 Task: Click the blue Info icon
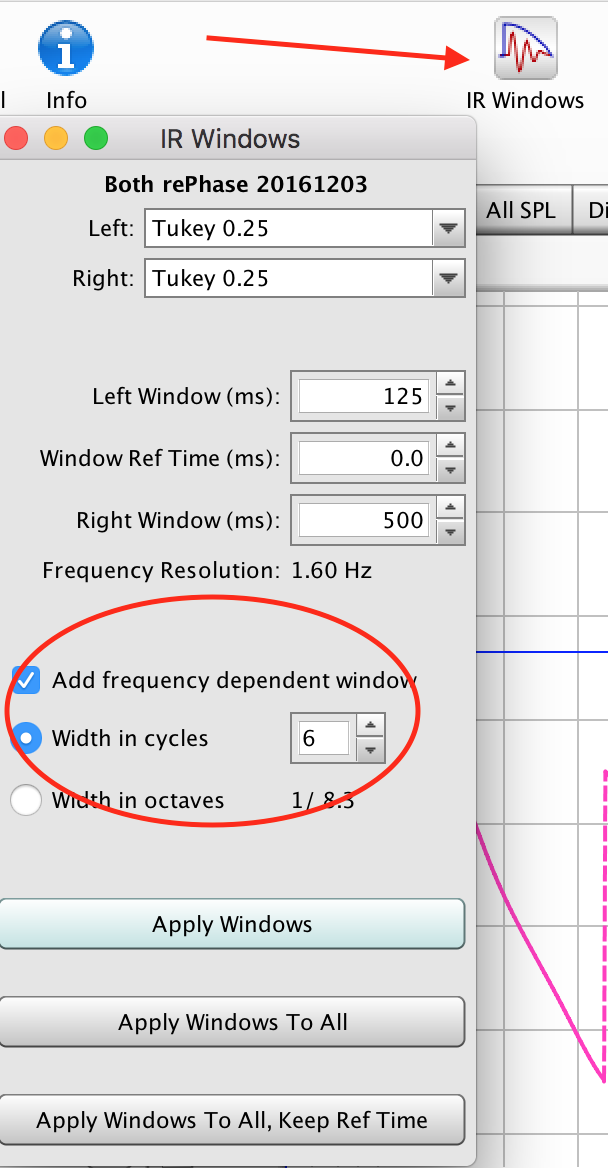coord(66,48)
